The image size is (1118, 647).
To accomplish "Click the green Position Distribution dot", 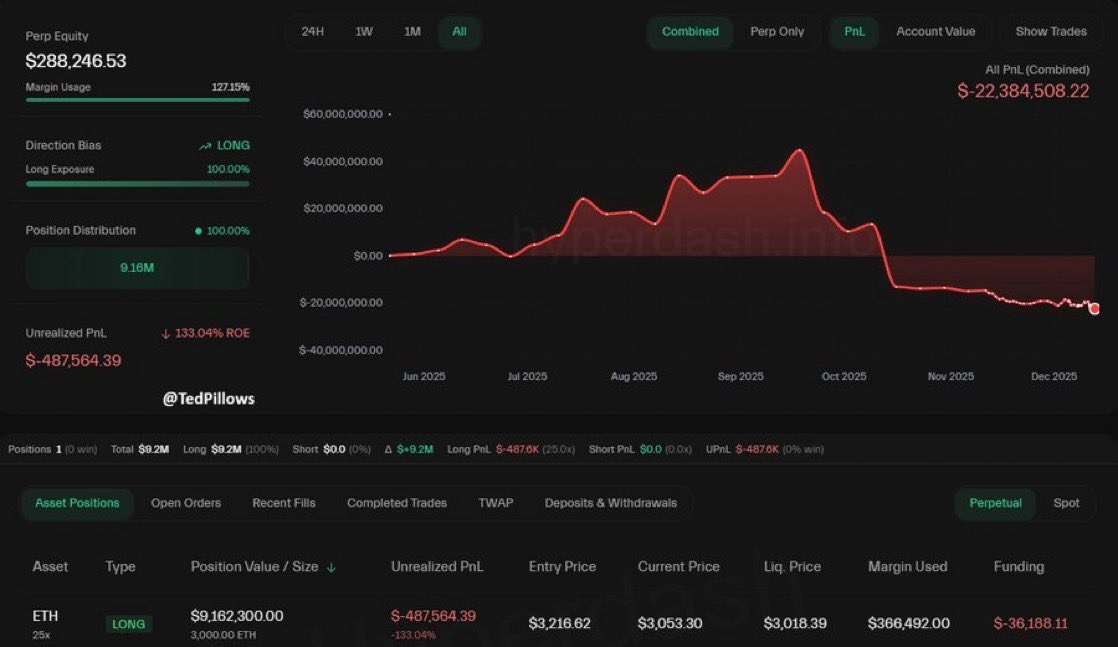I will coord(198,231).
